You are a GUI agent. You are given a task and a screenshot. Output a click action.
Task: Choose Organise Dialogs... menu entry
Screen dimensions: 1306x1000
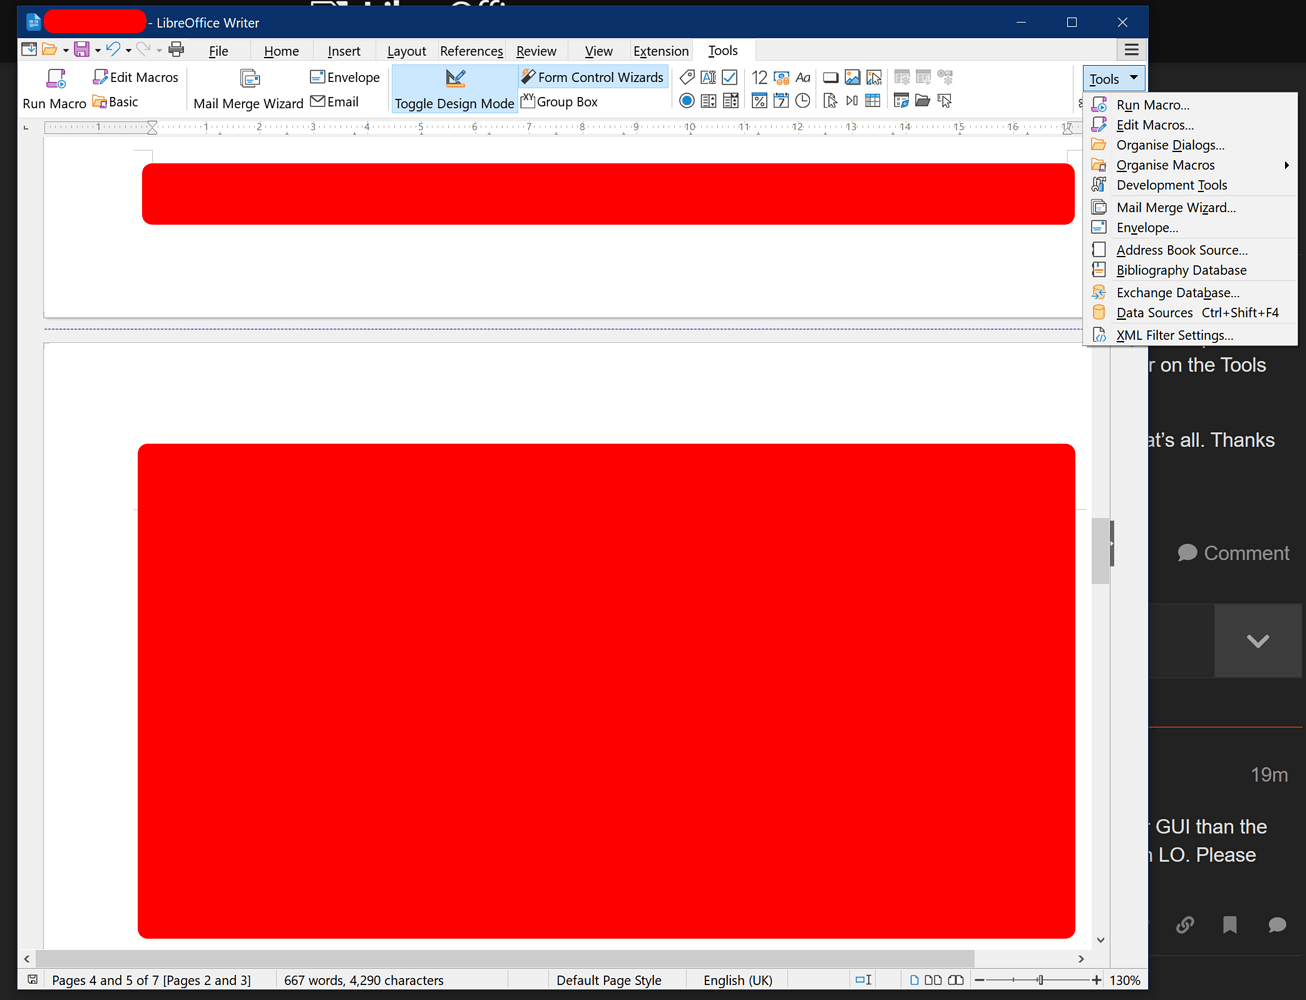[1190, 145]
